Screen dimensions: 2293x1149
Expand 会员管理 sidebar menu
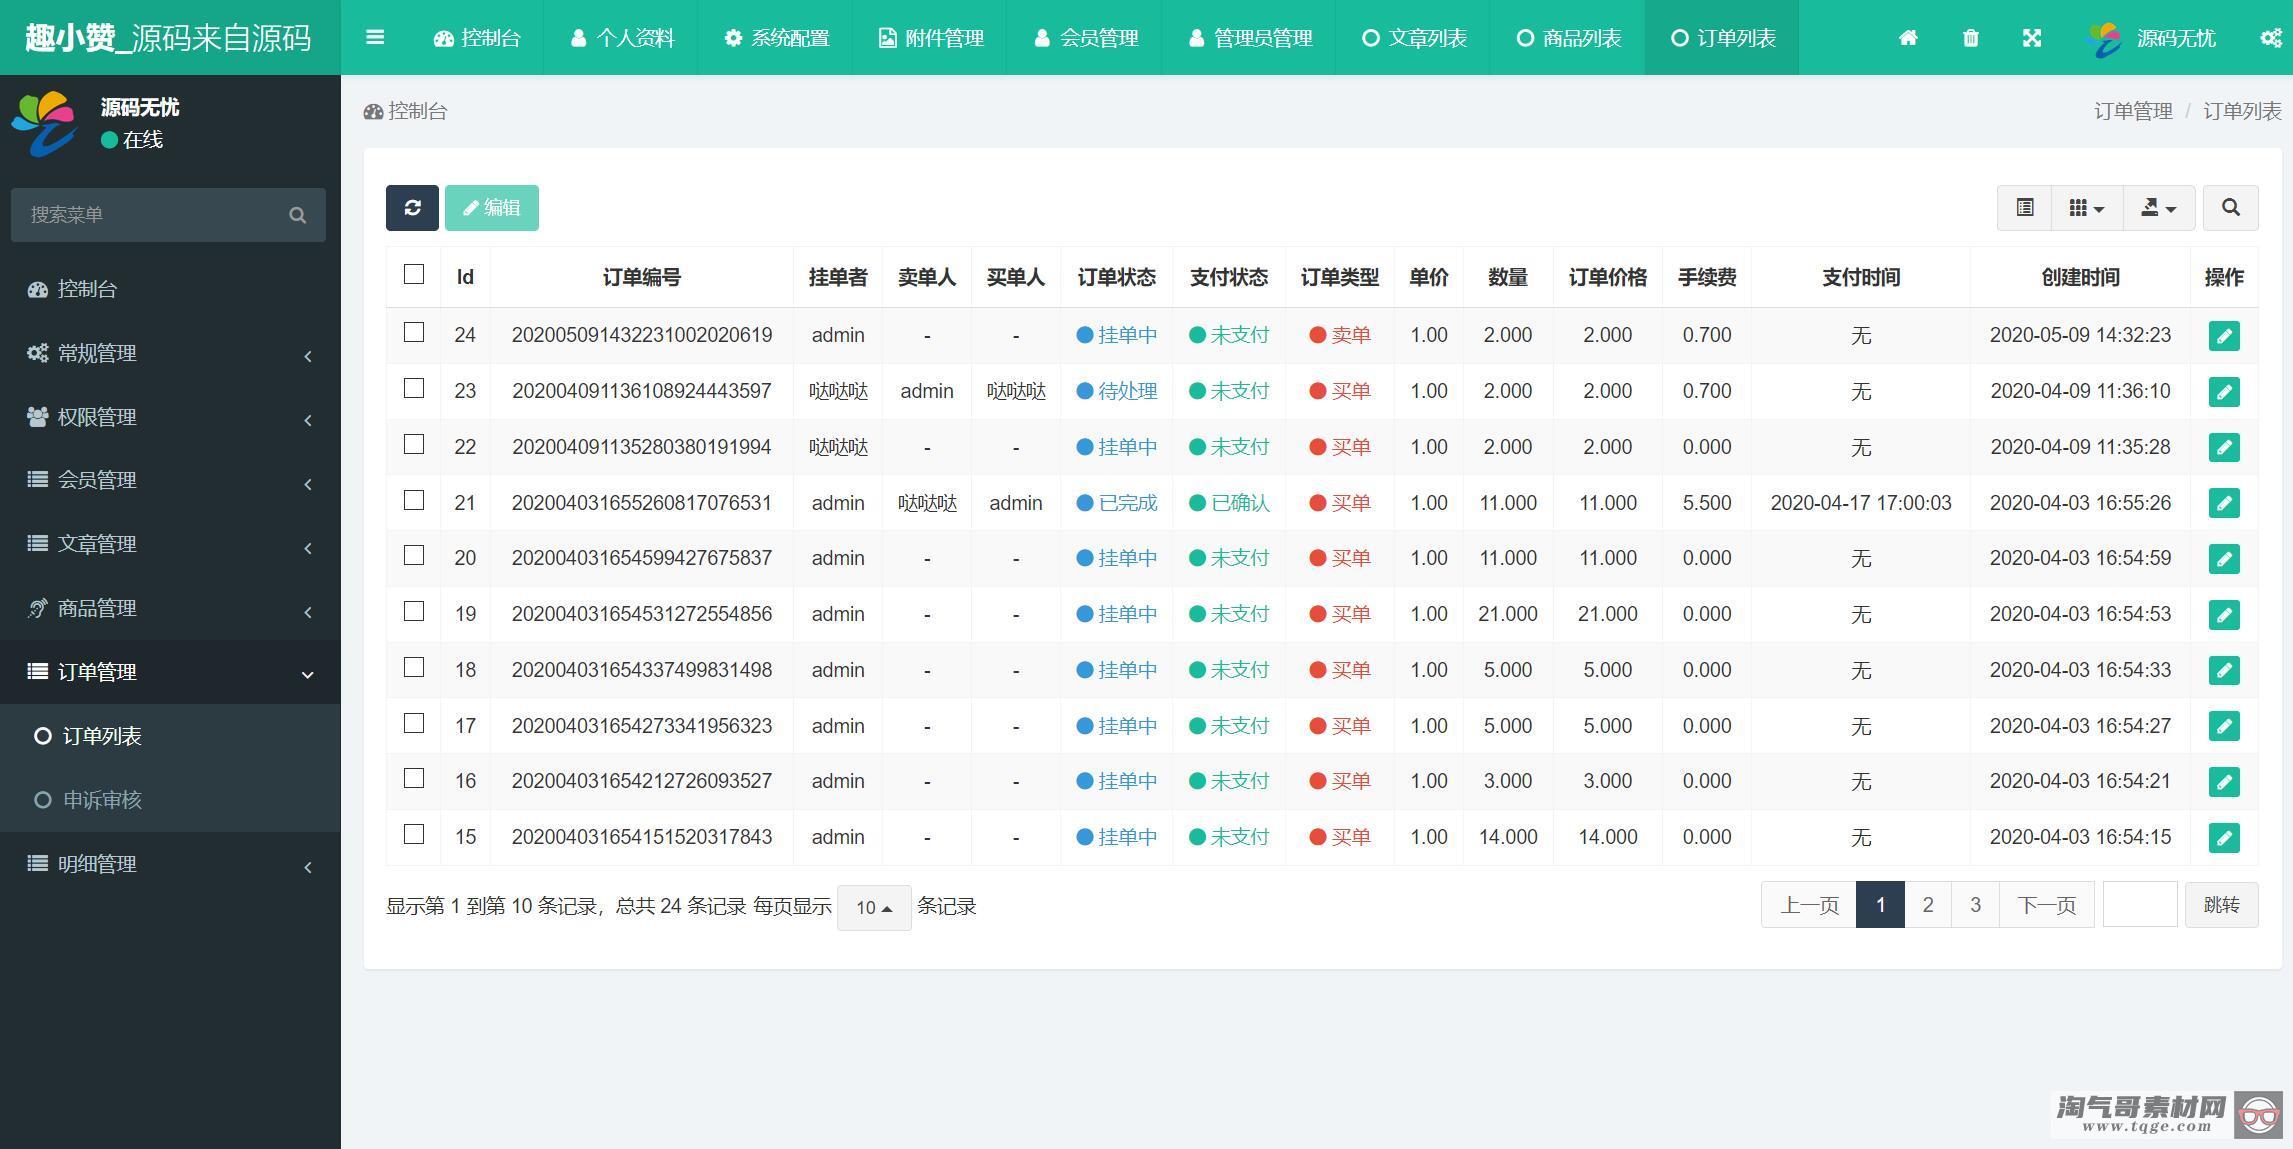point(170,480)
